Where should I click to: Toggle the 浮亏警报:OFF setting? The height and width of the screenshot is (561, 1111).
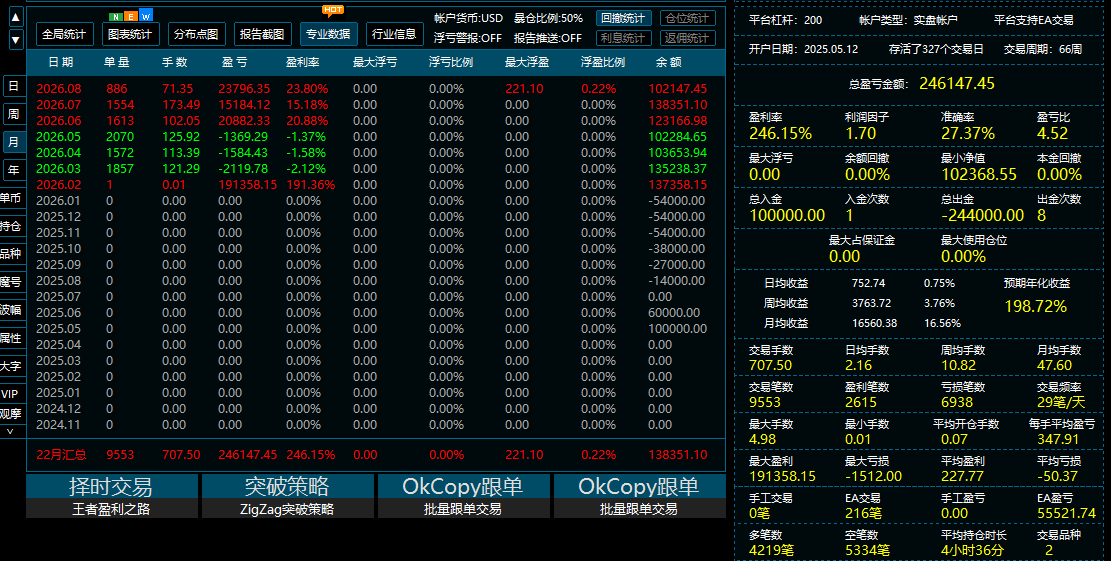468,38
